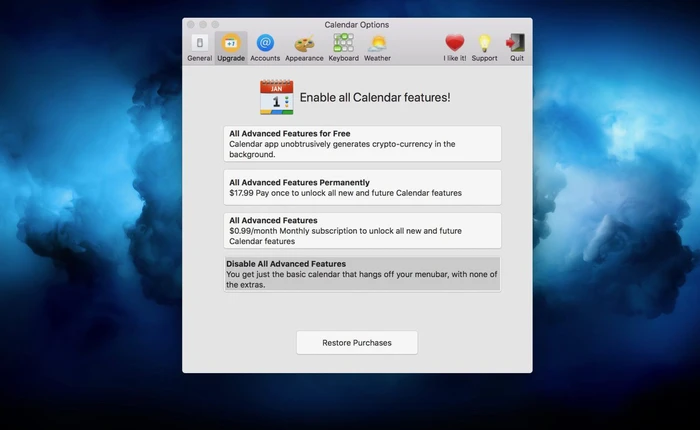Open the Accounts @ icon tab

tap(265, 48)
